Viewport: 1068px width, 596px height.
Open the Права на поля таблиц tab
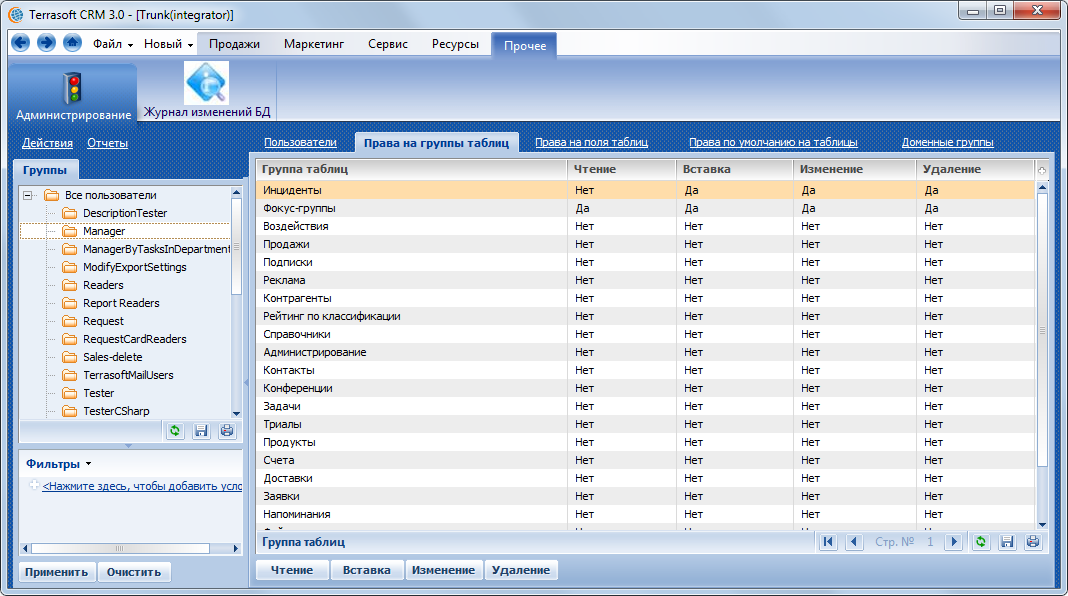click(x=591, y=142)
